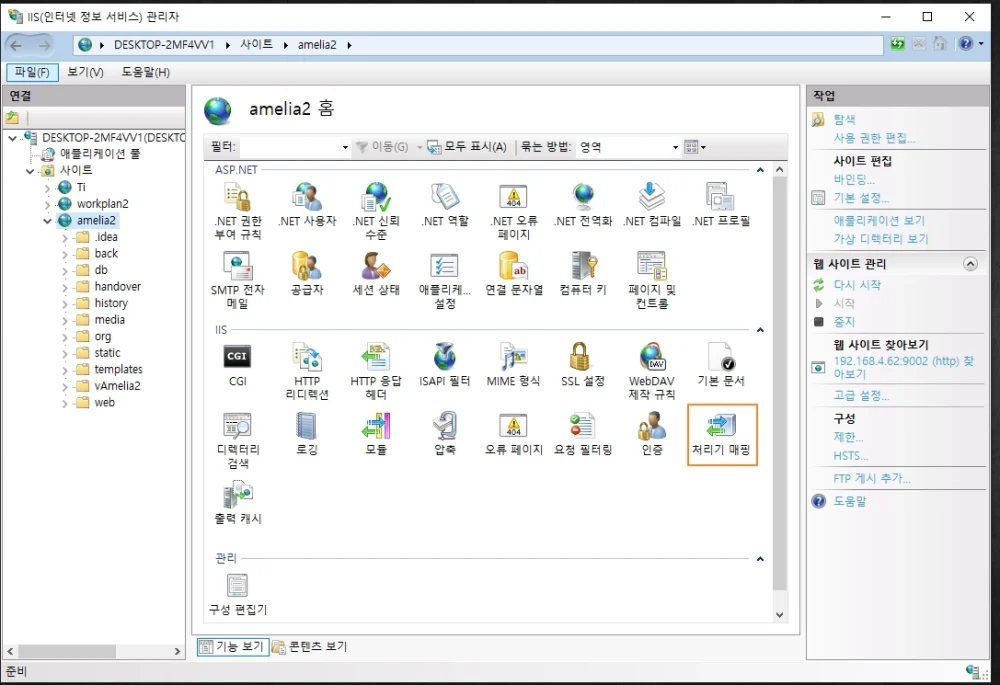The image size is (1000, 685).
Task: Open the 디렉터리 검색 icon
Action: tap(238, 440)
